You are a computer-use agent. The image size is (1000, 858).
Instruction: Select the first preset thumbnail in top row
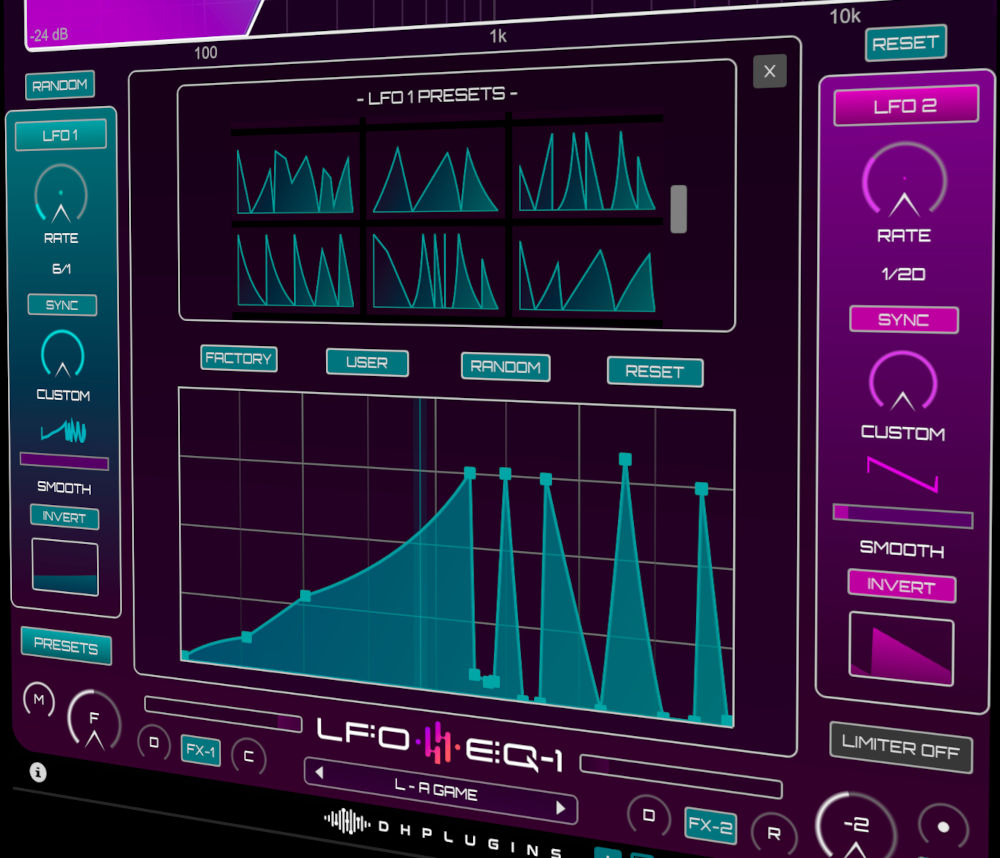point(295,181)
